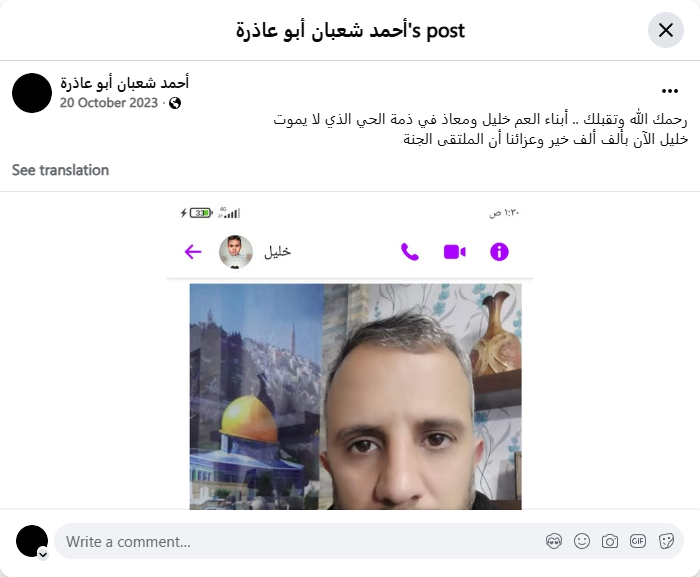This screenshot has height=577, width=700.
Task: Click the purple info icon
Action: [x=499, y=252]
